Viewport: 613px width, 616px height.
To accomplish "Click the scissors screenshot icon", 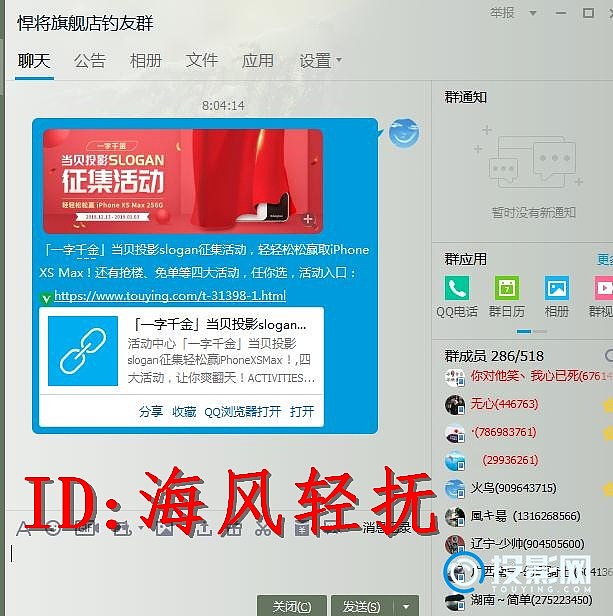I will tap(263, 528).
